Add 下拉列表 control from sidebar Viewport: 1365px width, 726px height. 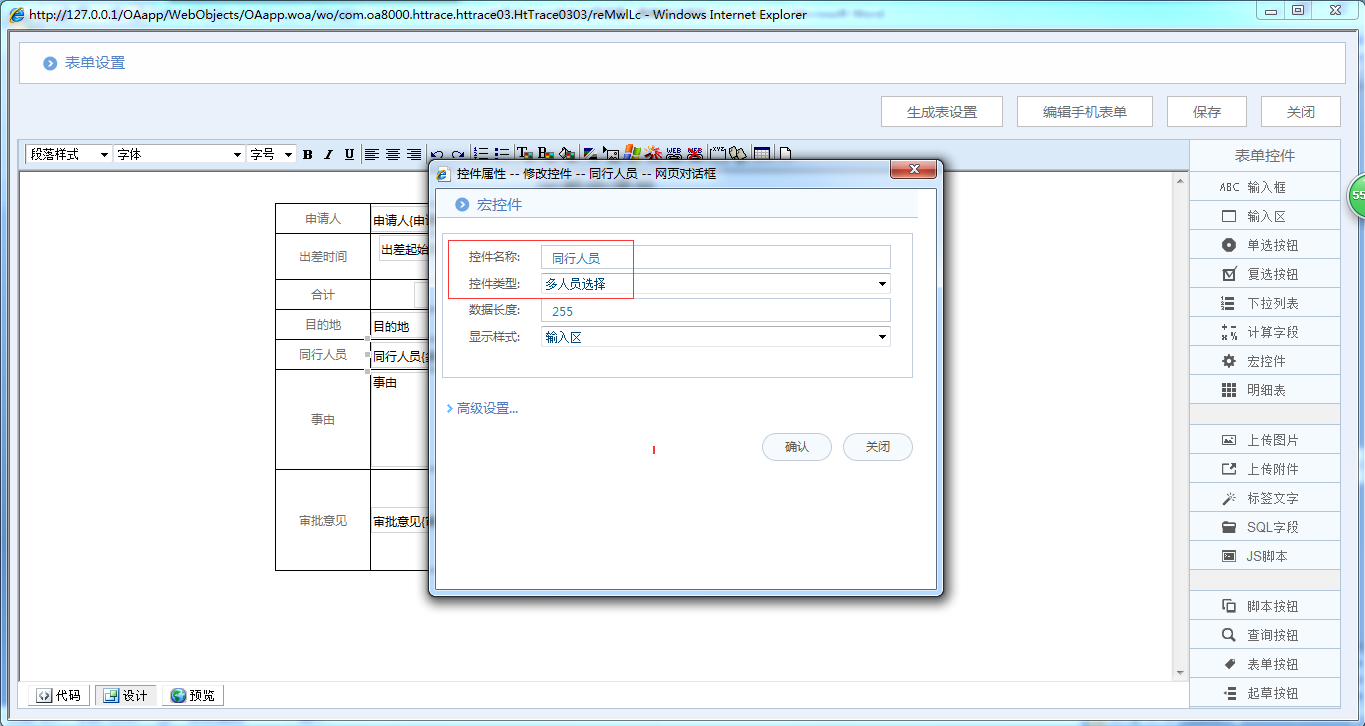coord(1264,303)
